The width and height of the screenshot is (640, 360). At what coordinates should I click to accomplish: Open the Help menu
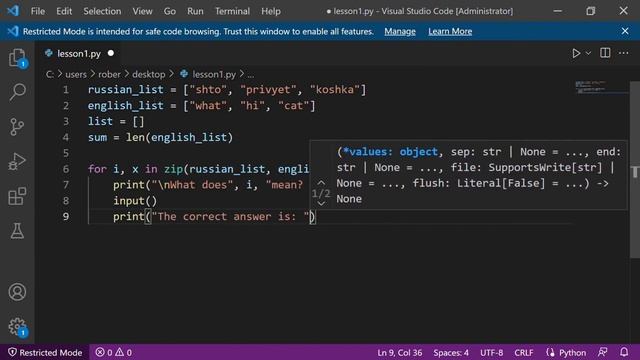[x=271, y=11]
